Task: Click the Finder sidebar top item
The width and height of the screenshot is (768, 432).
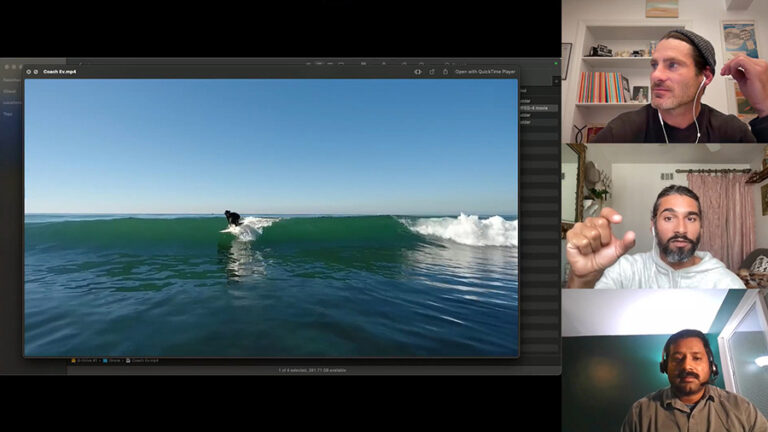Action: tap(9, 79)
